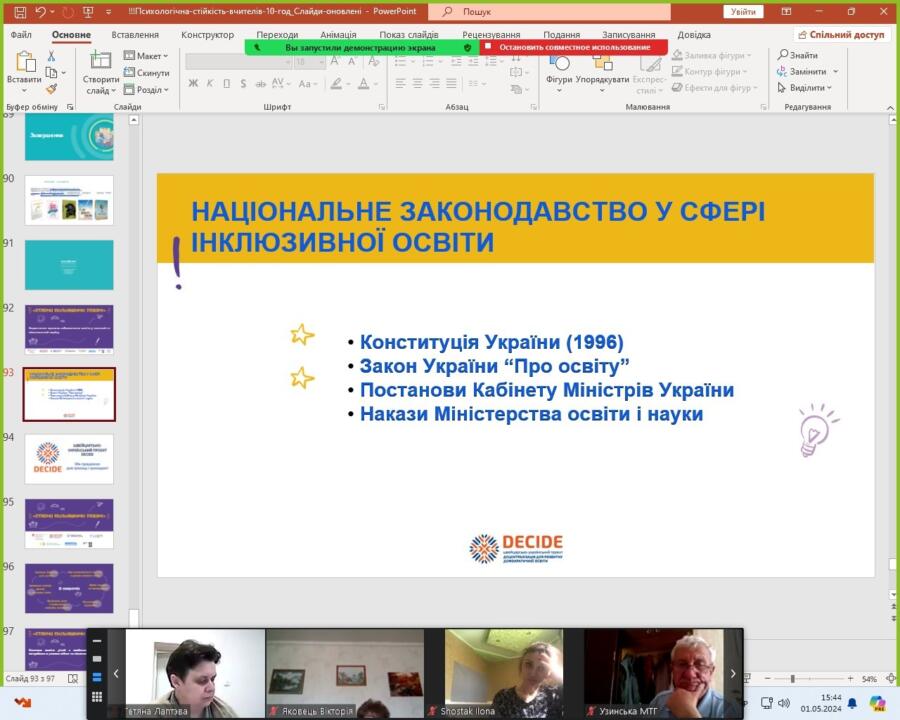Open the Arrange (Упорядкувати) menu

coord(602,72)
